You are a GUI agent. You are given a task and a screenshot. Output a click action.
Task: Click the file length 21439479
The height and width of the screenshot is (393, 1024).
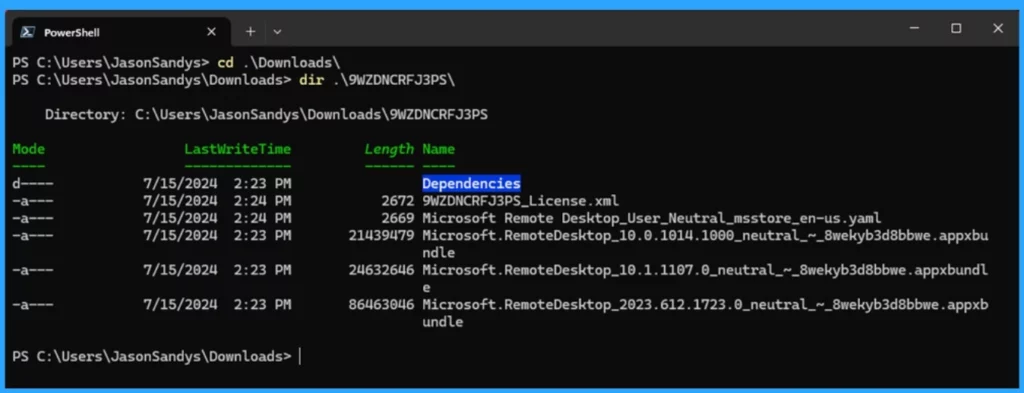point(381,236)
